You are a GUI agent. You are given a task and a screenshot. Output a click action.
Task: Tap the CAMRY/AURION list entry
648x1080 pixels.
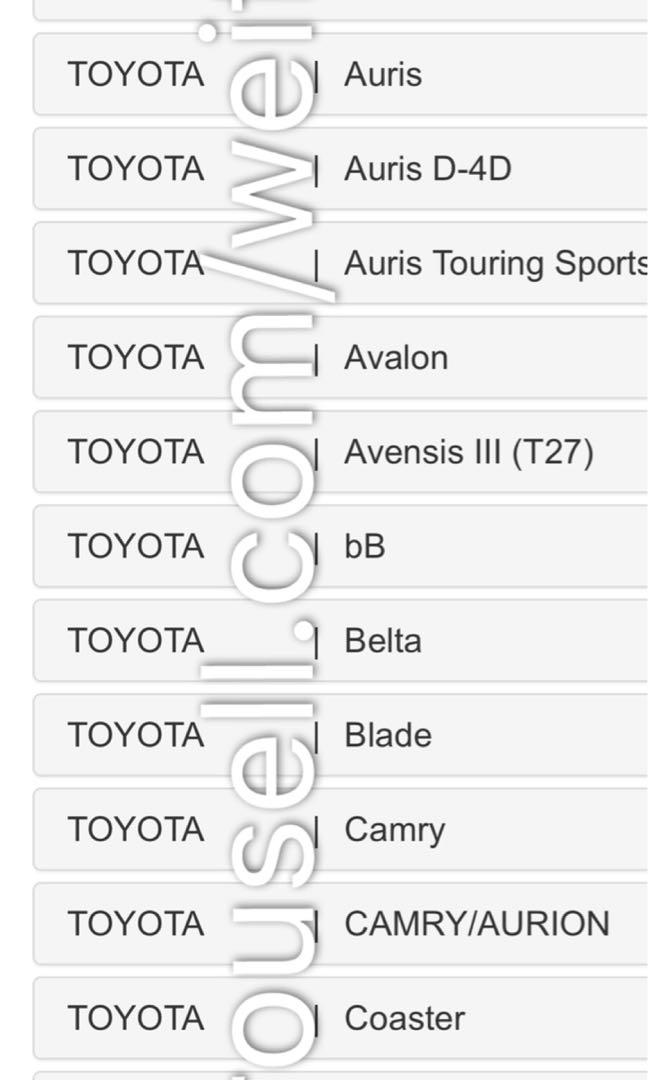pos(476,924)
